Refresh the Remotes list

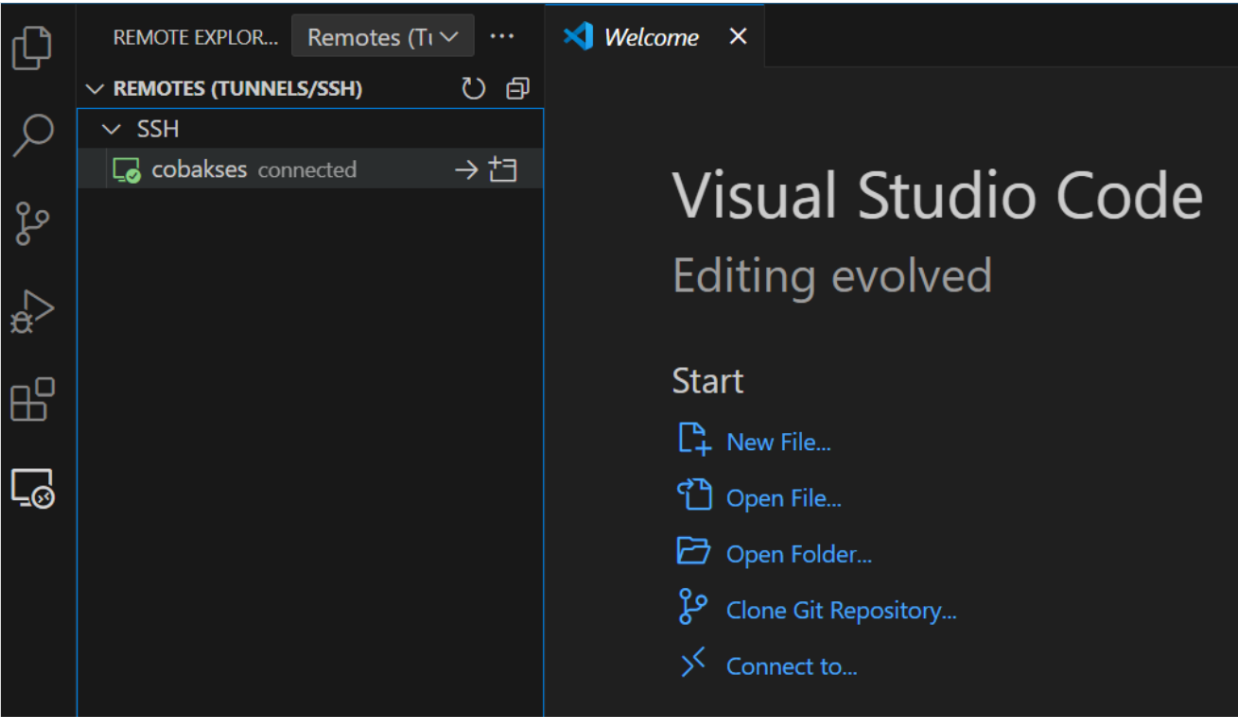coord(473,89)
